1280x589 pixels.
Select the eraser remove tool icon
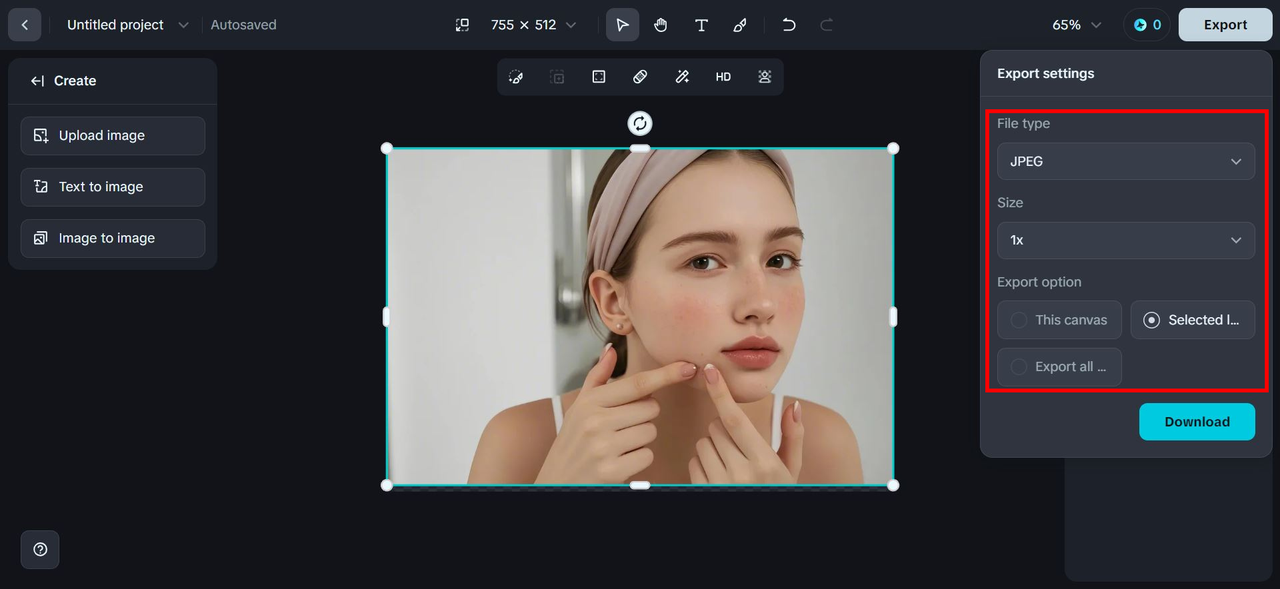point(640,77)
